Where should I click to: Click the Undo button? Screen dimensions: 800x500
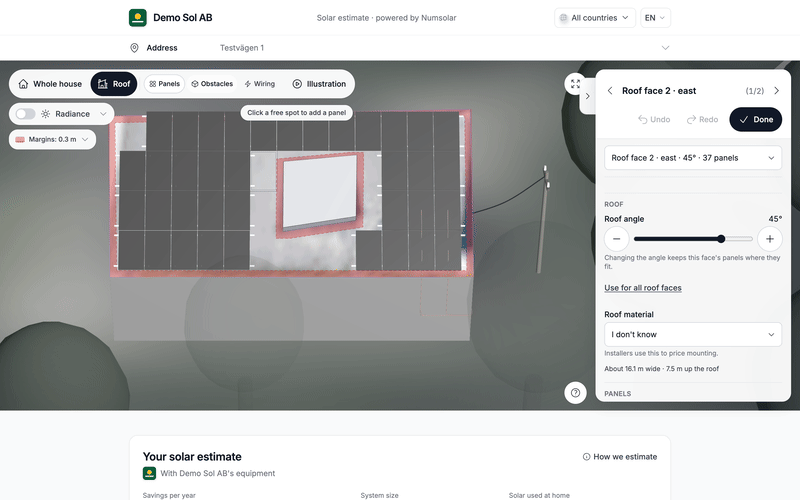tap(654, 119)
